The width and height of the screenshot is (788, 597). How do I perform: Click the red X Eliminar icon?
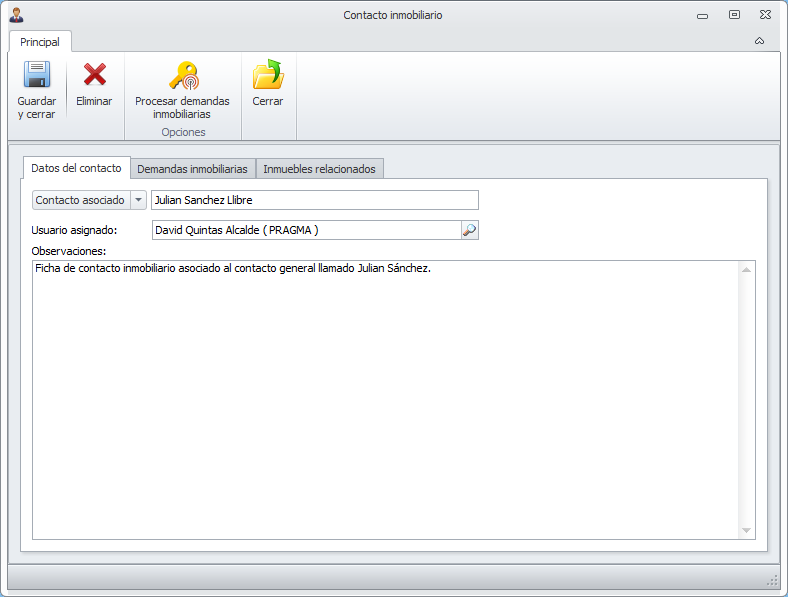pos(94,74)
